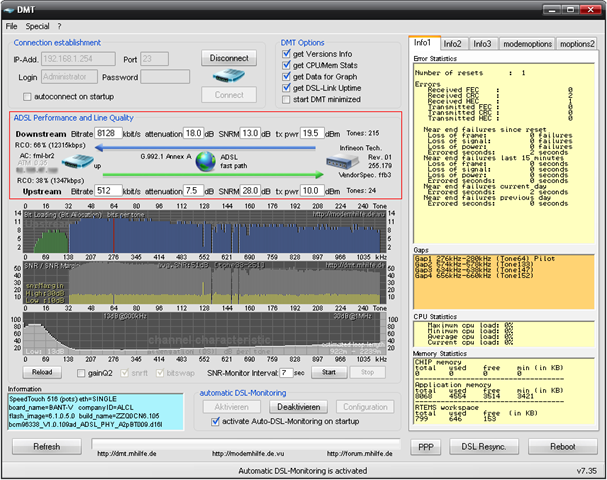607x480 pixels.
Task: Click the modem icon under Disconnect button
Action: coord(229,76)
